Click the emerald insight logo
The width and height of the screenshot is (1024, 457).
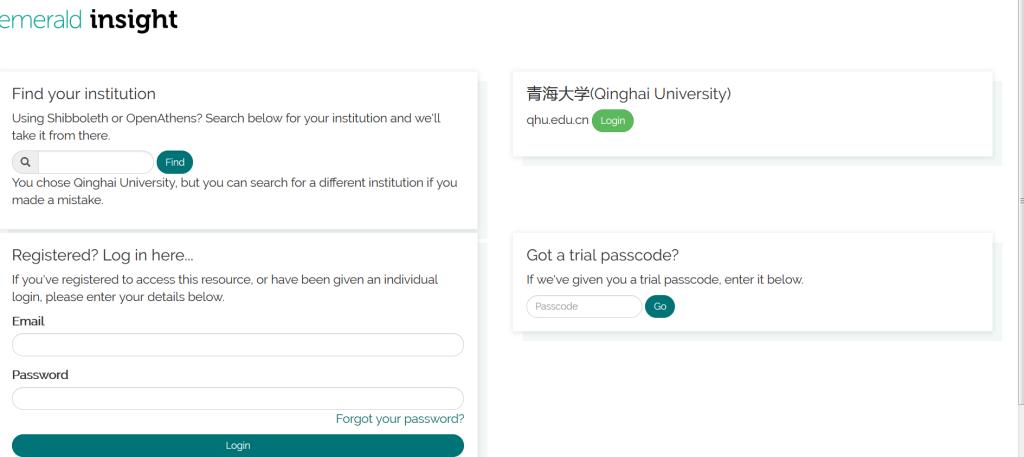click(88, 20)
